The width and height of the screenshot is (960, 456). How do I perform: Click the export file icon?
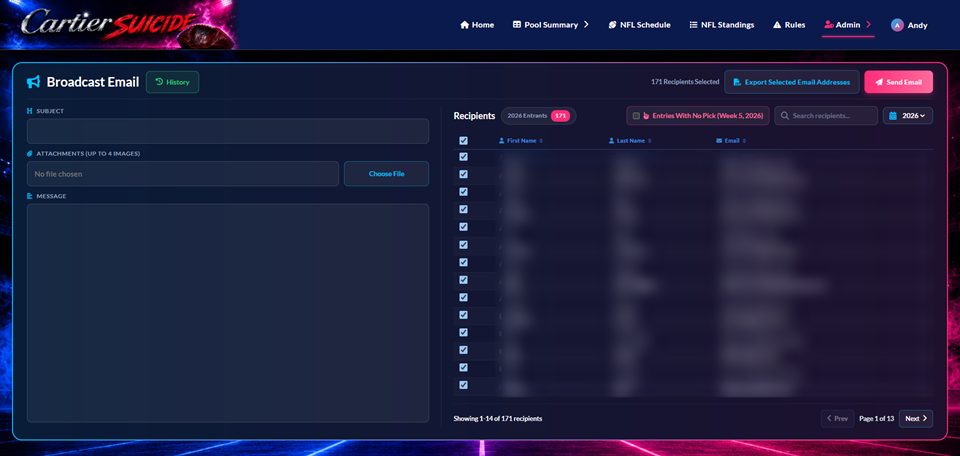point(737,82)
